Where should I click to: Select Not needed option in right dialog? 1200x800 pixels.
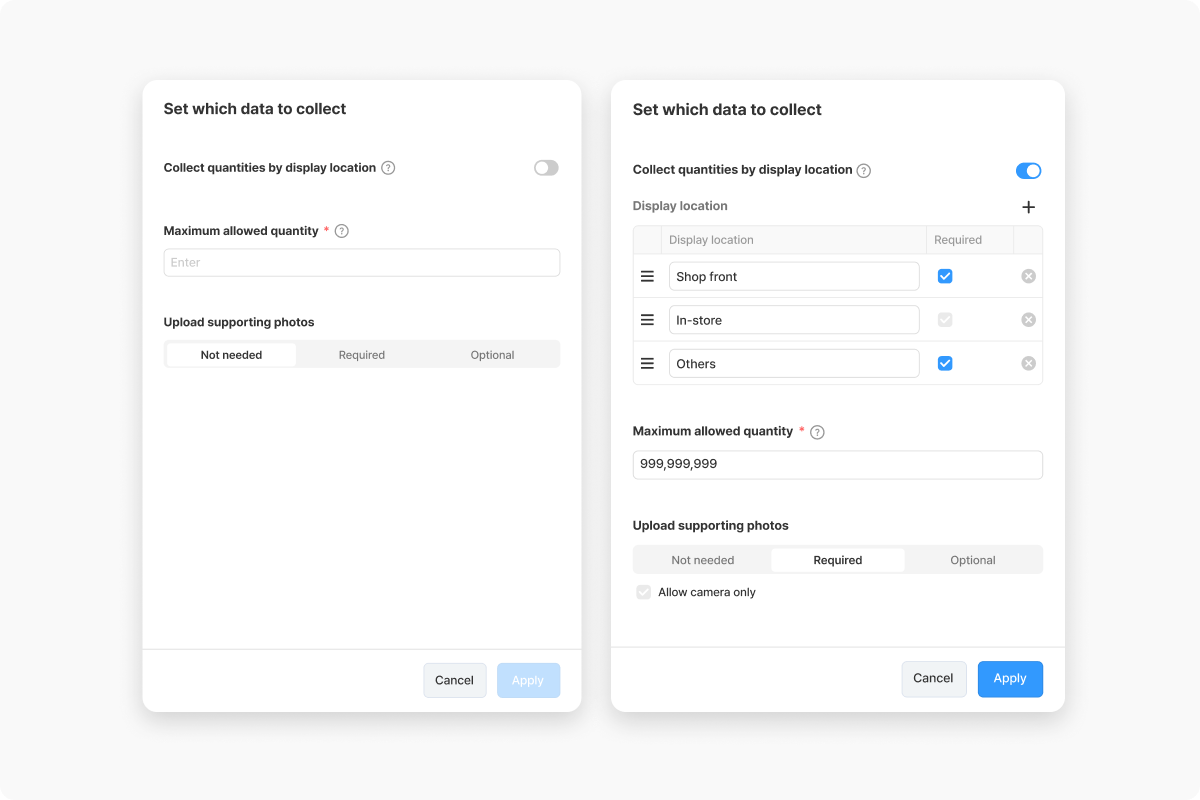click(x=703, y=560)
